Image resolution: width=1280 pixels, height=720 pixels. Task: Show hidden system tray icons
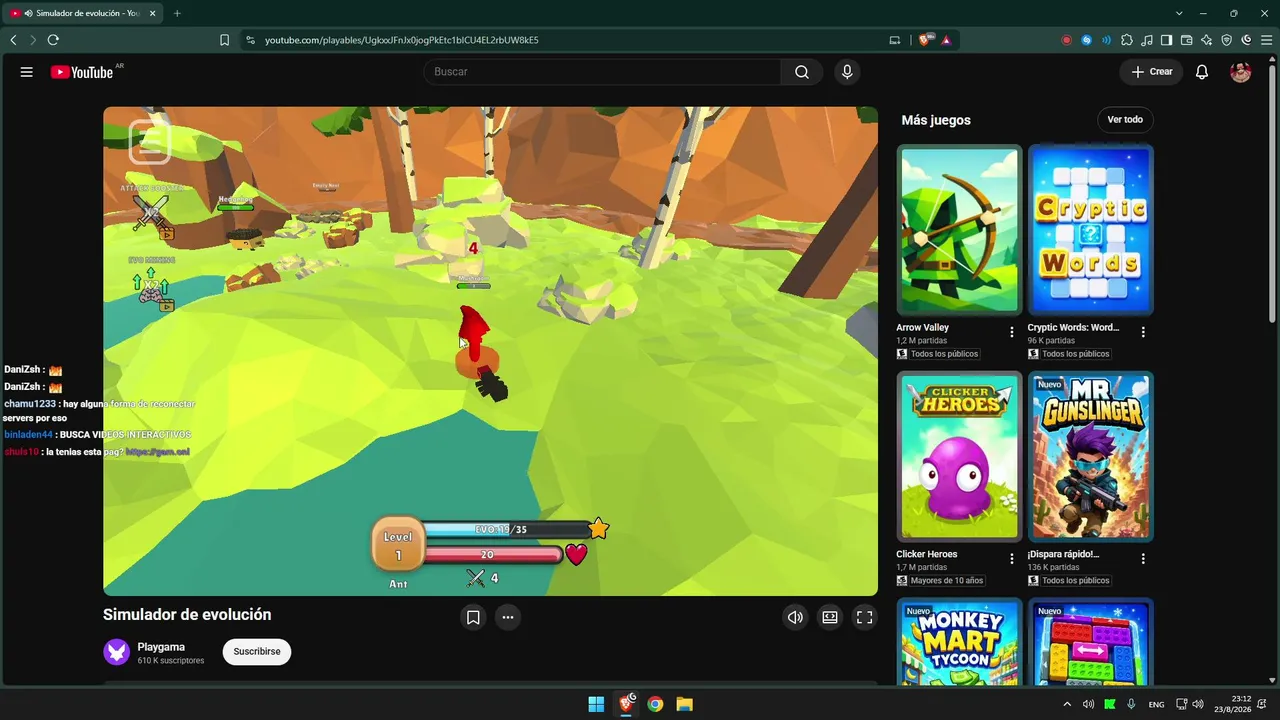(x=1067, y=704)
